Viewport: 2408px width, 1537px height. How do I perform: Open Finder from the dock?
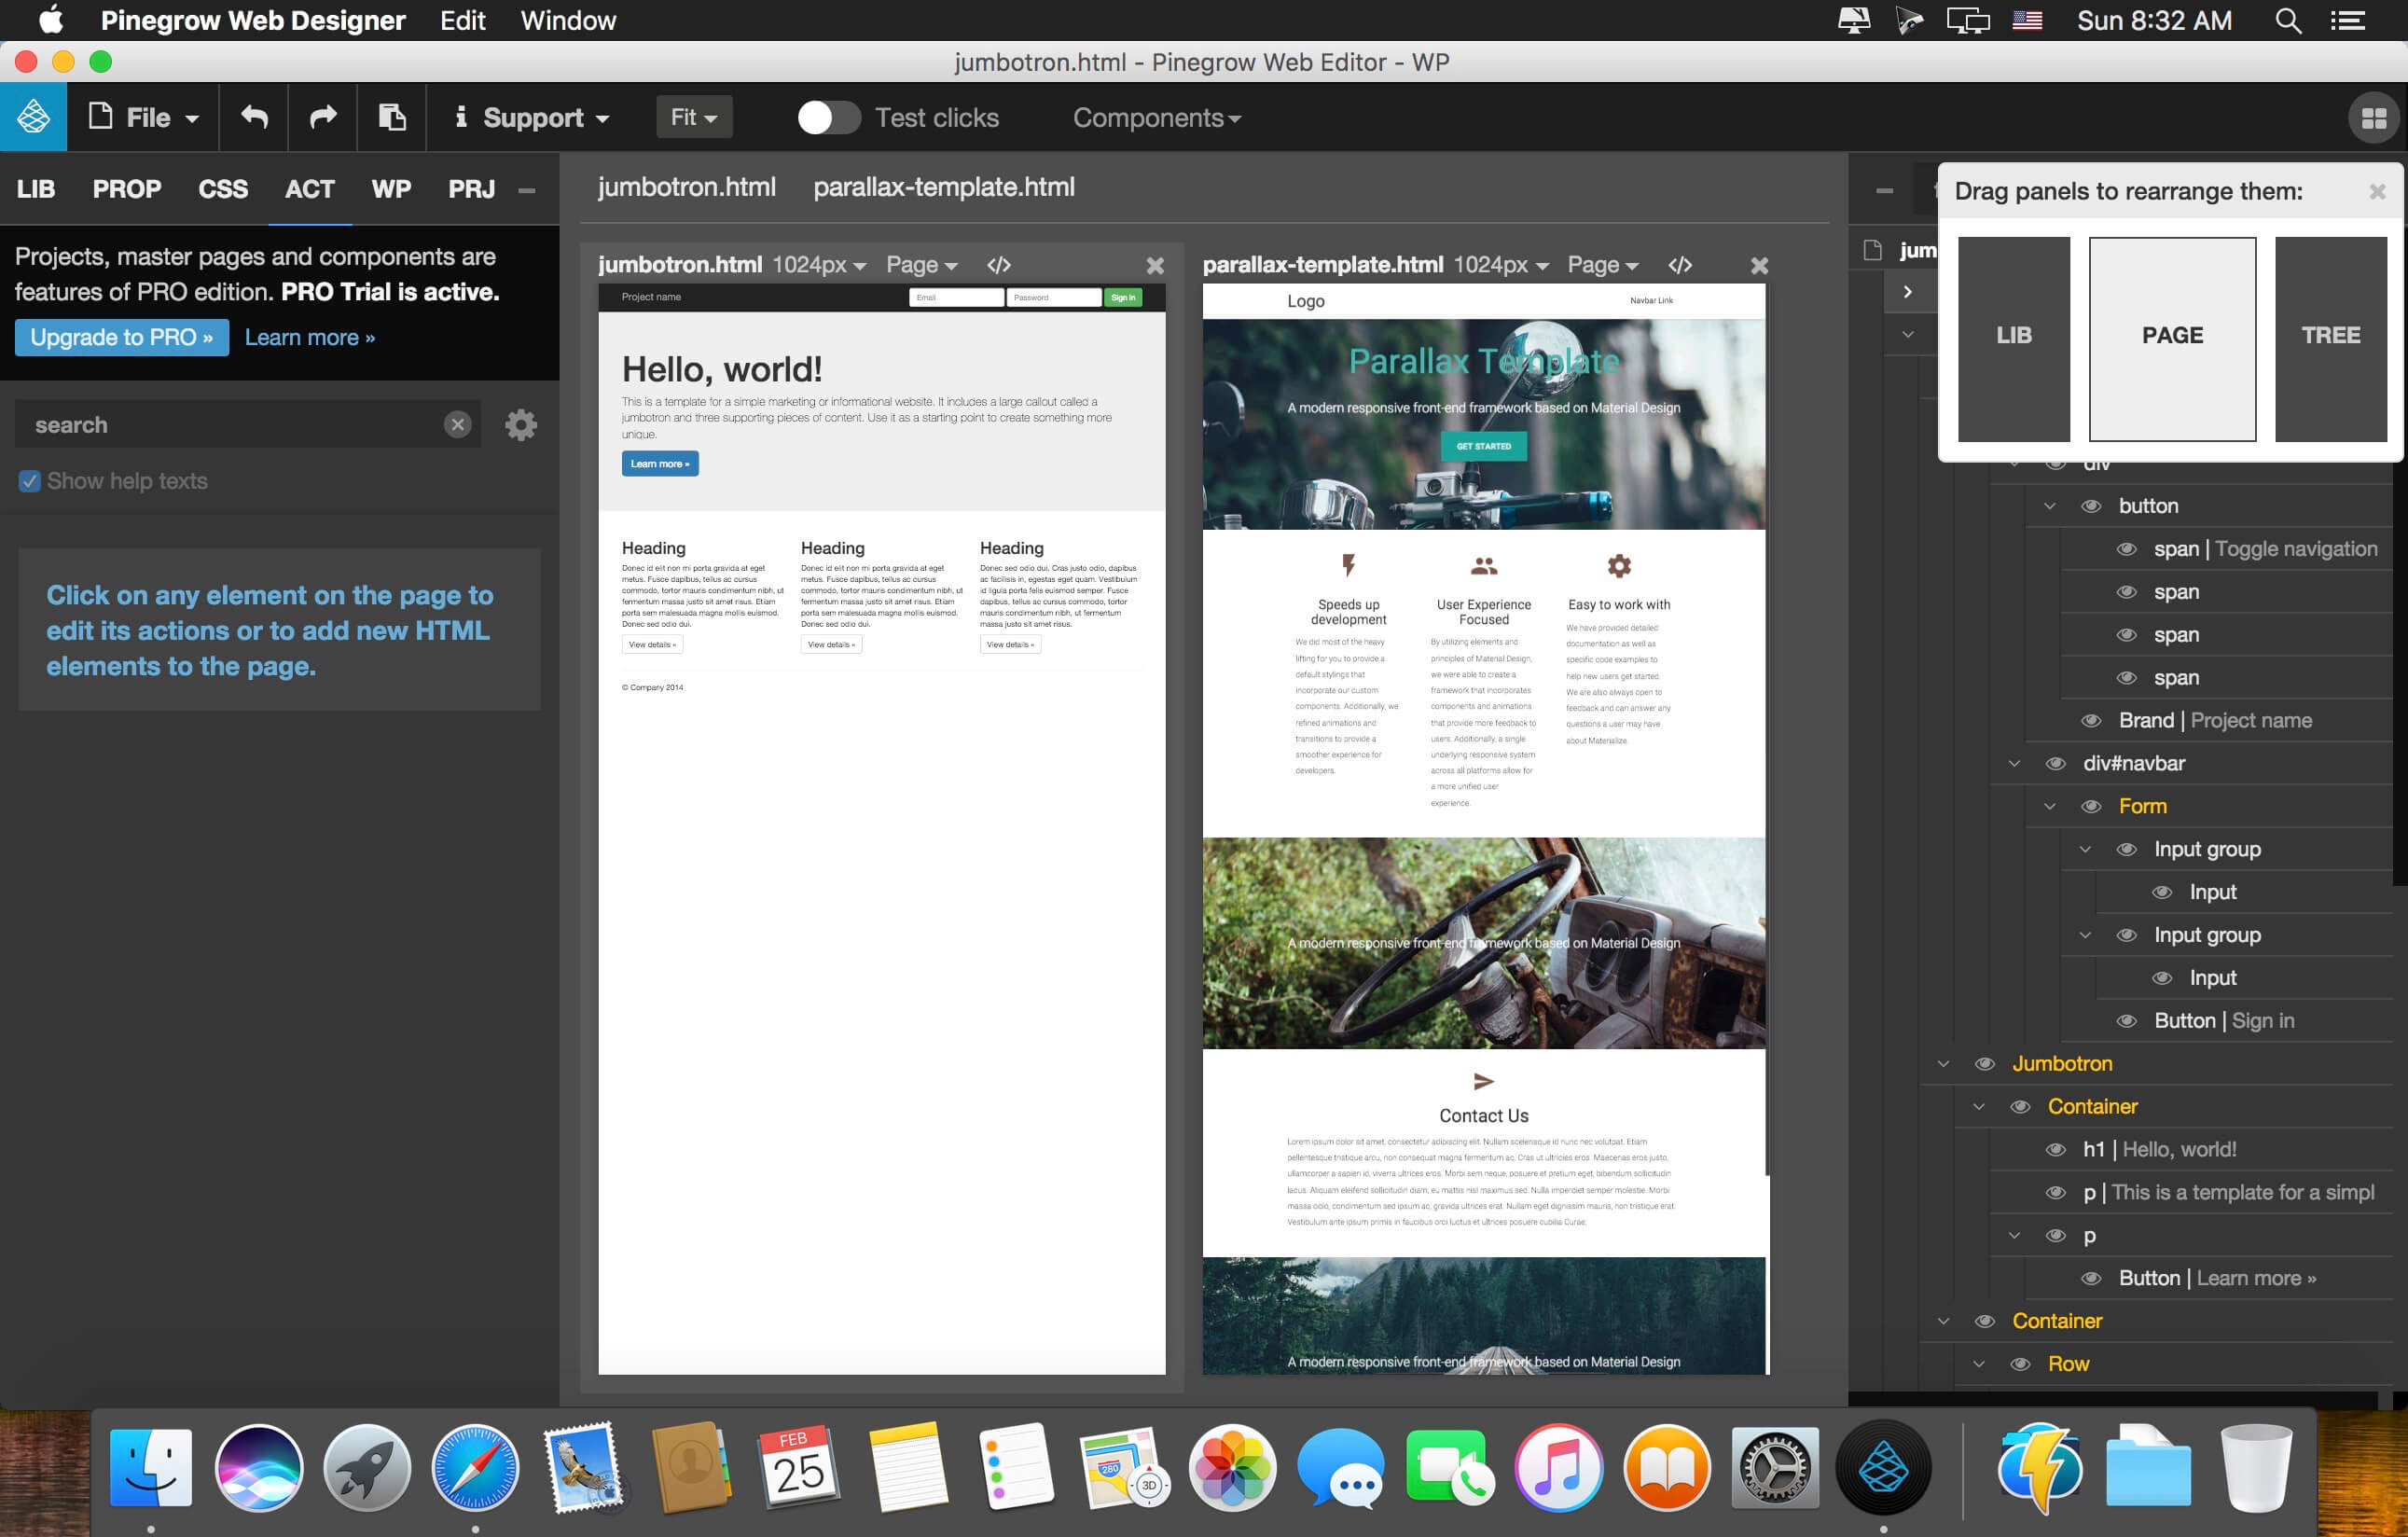[x=150, y=1468]
